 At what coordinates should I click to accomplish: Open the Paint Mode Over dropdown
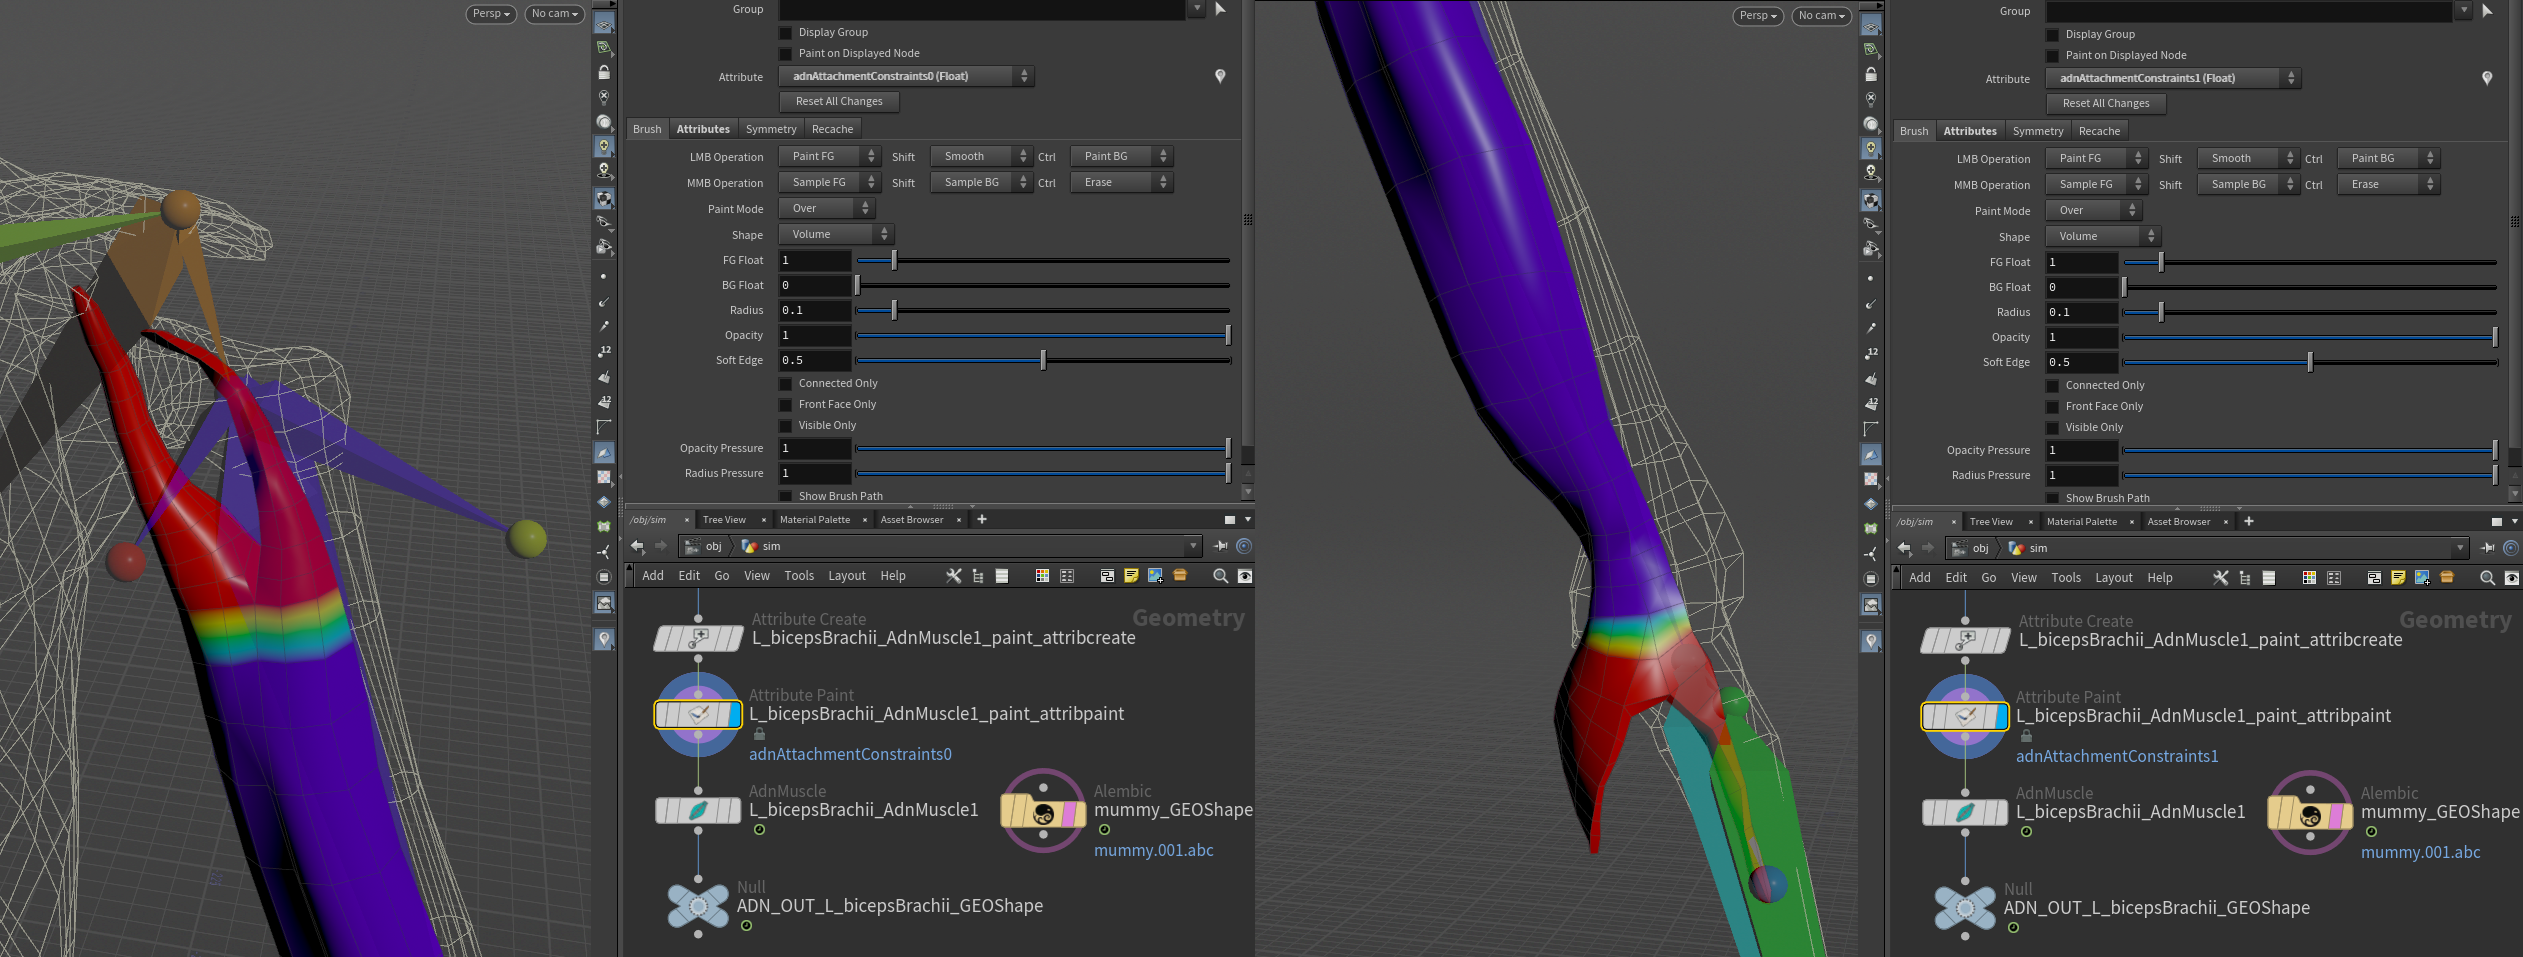826,207
